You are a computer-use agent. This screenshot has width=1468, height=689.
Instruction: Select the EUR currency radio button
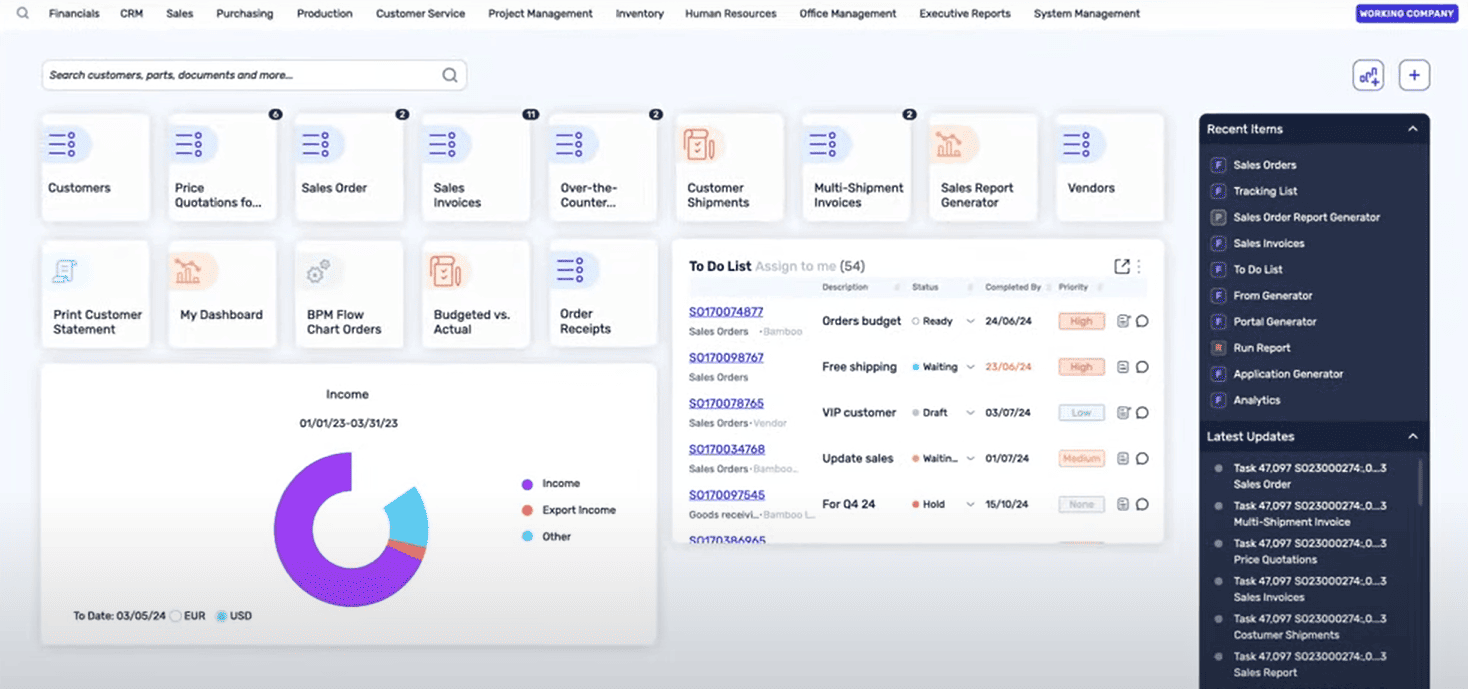pos(176,616)
